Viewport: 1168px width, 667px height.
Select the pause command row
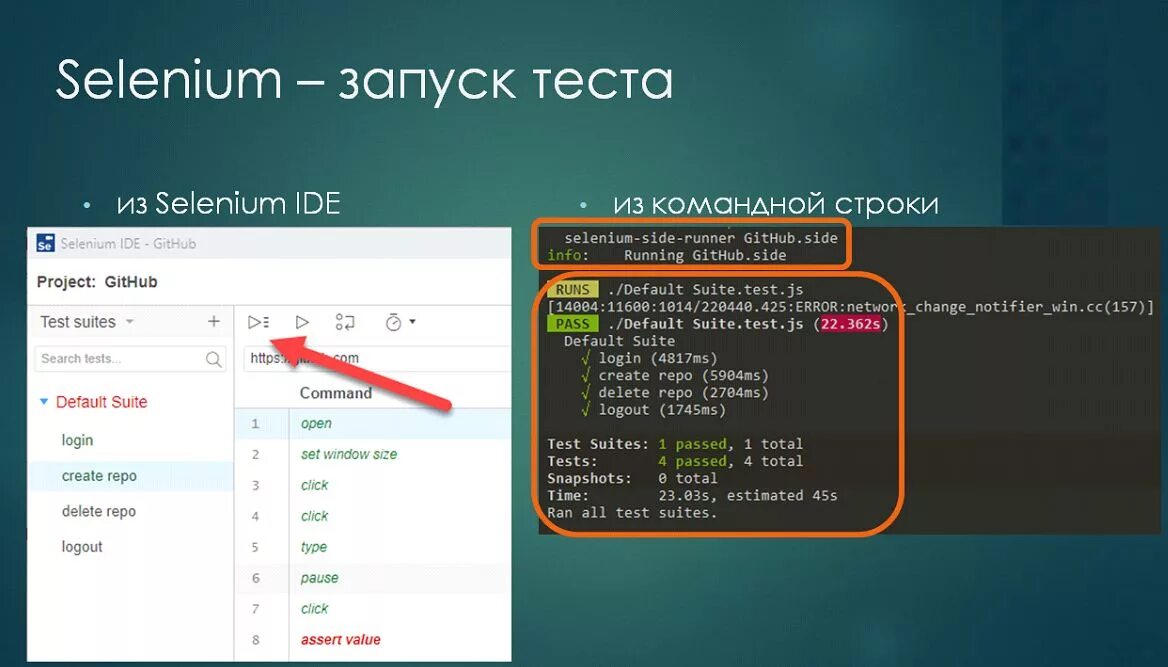click(x=373, y=578)
